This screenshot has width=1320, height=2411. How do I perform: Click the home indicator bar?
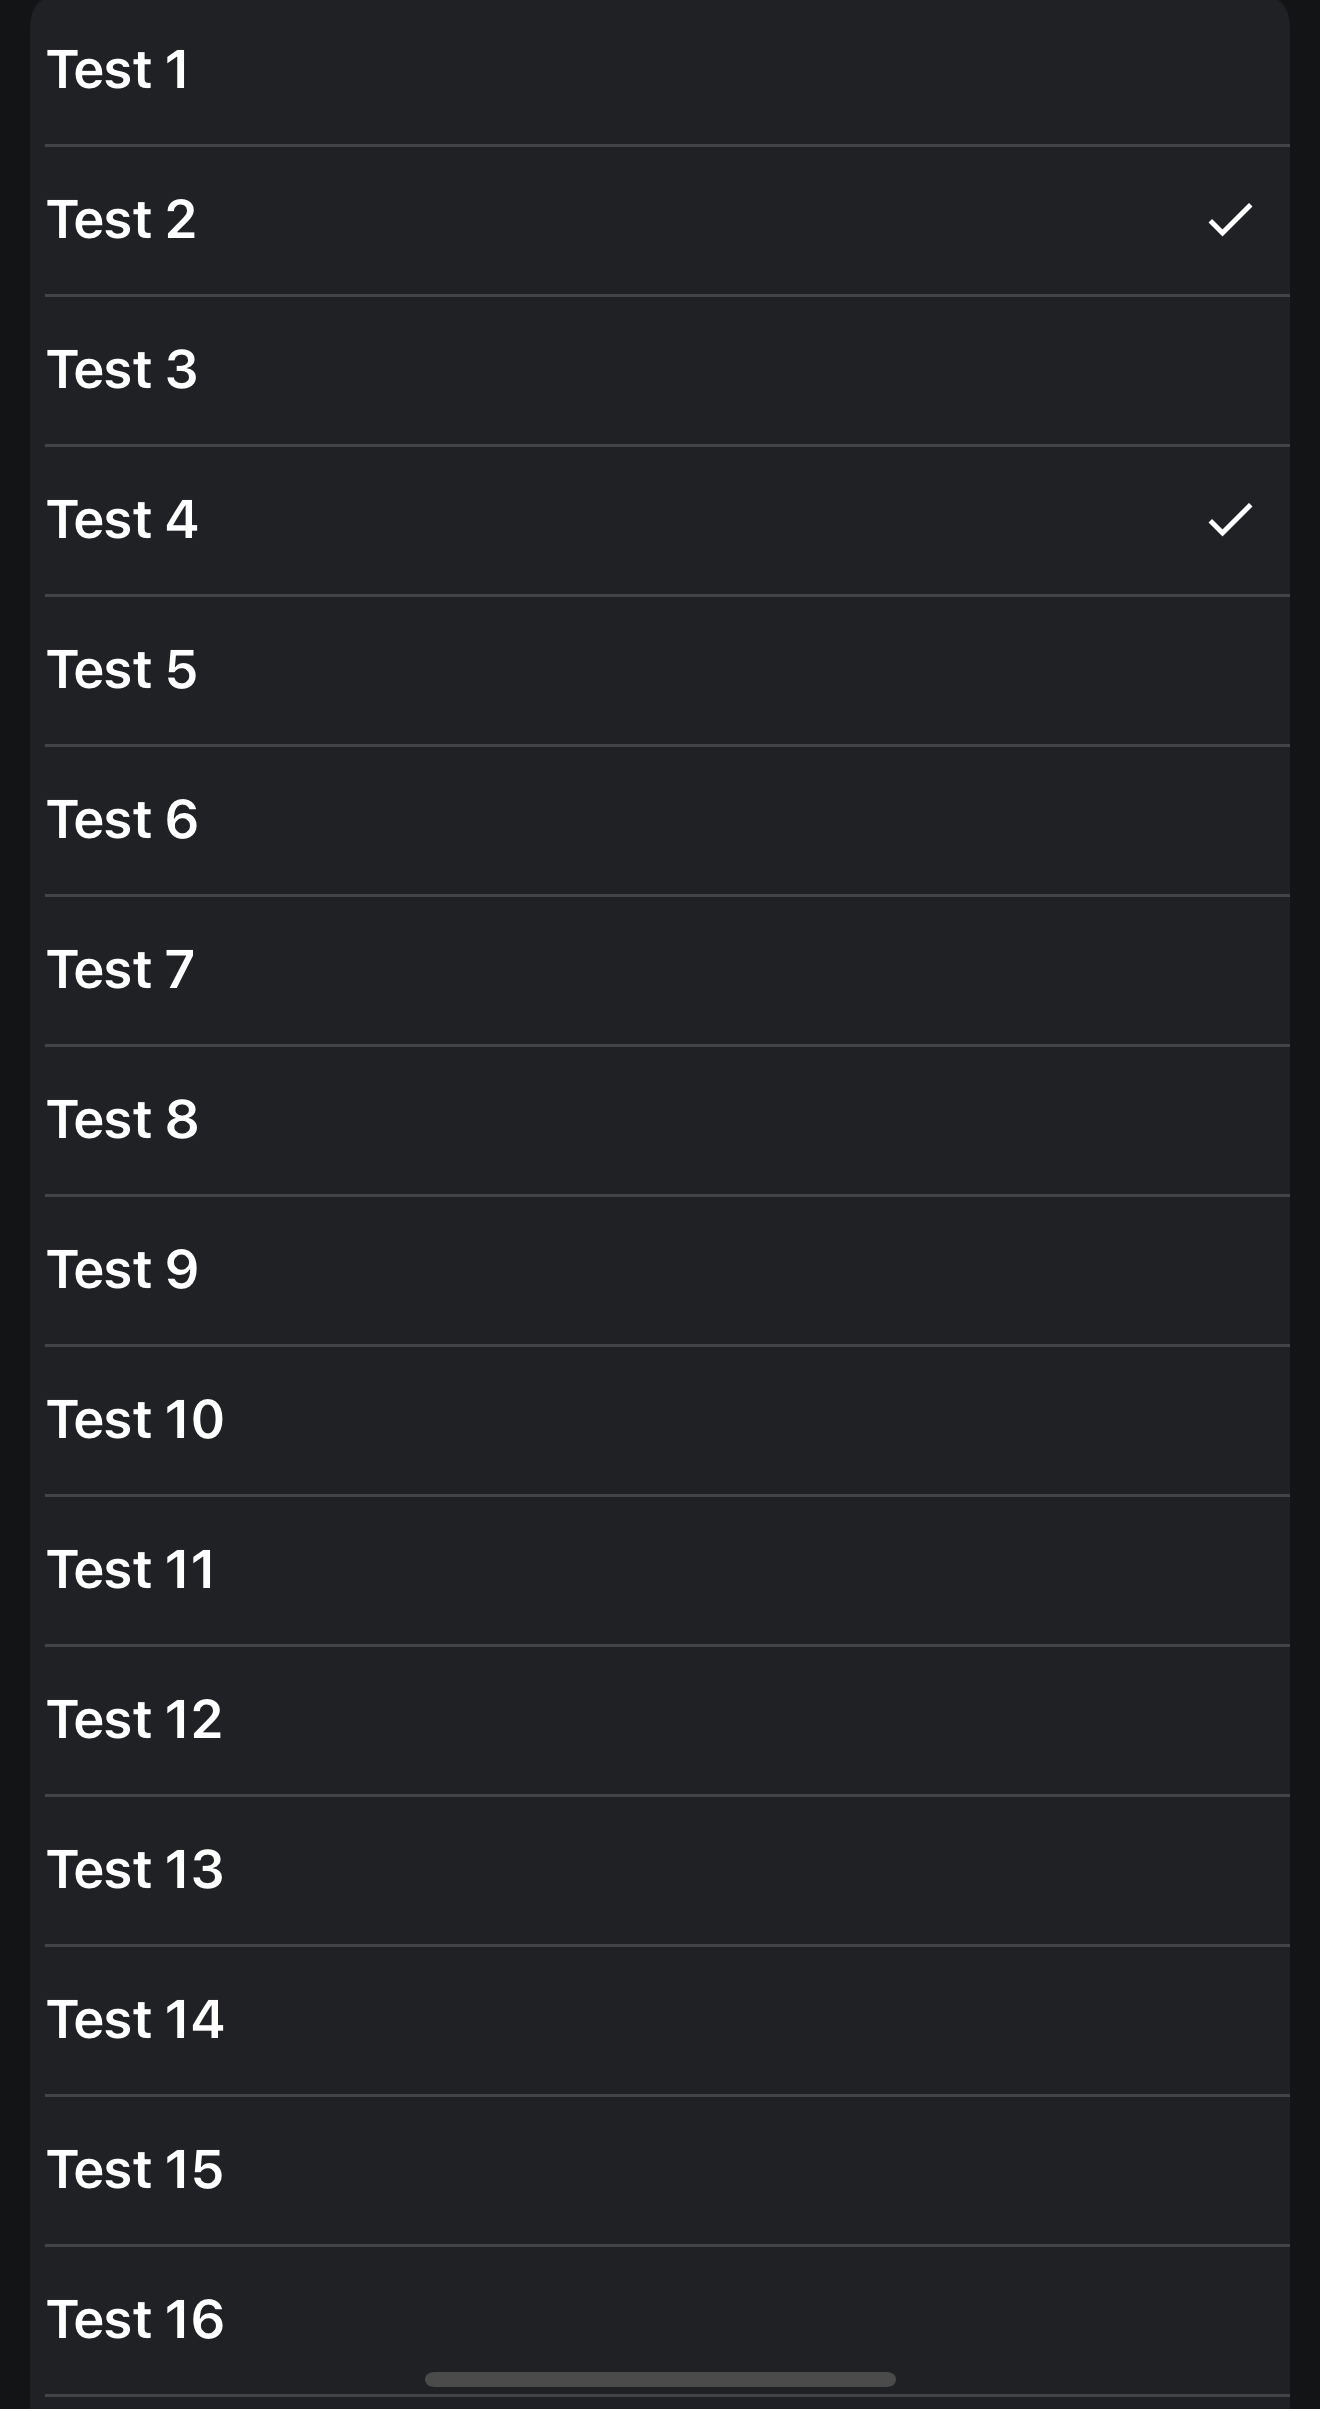[660, 2379]
